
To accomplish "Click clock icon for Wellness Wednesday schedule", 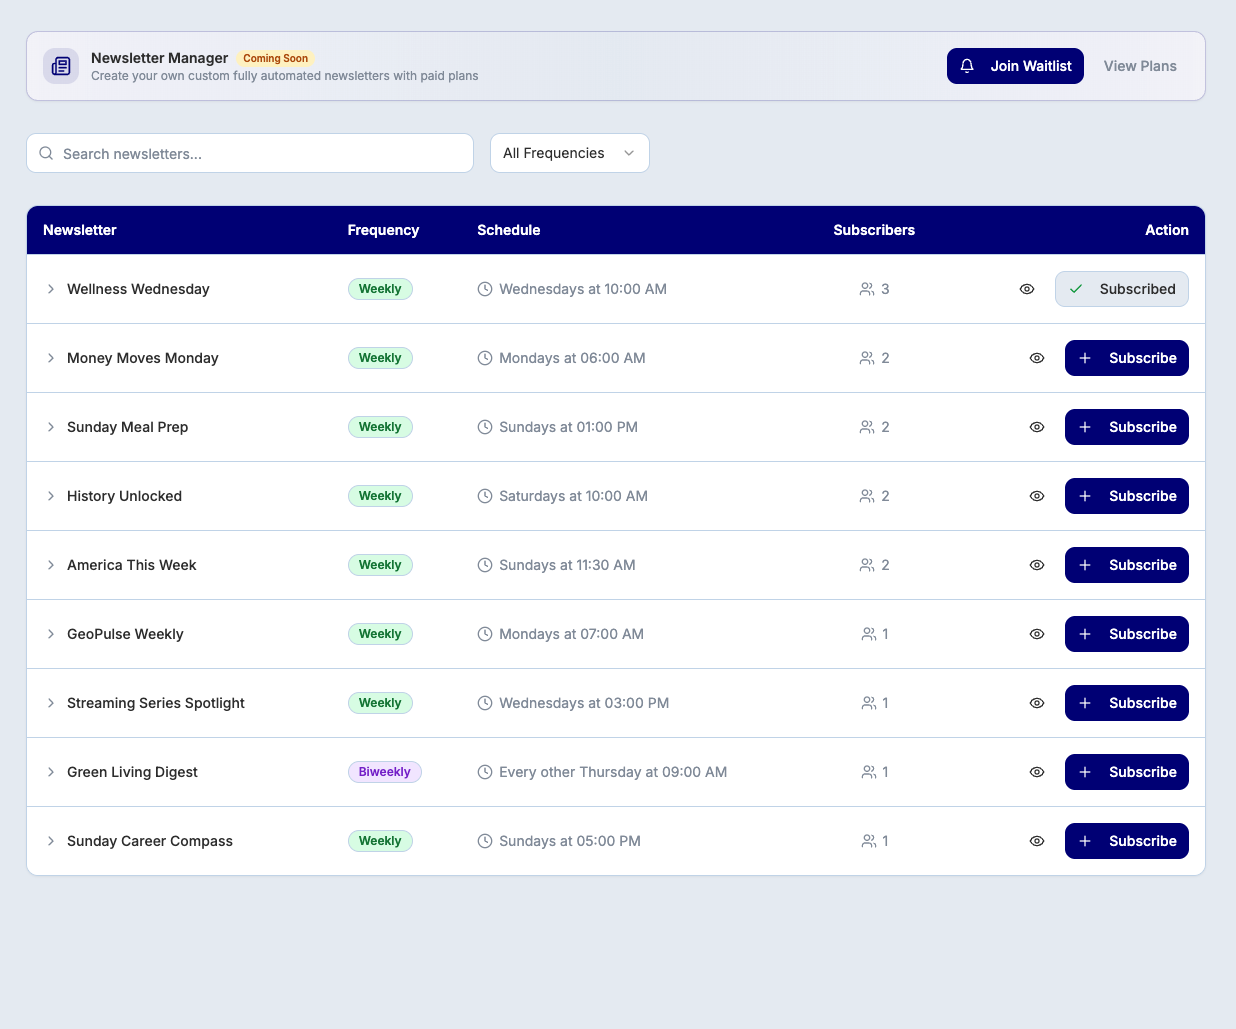I will tap(485, 289).
